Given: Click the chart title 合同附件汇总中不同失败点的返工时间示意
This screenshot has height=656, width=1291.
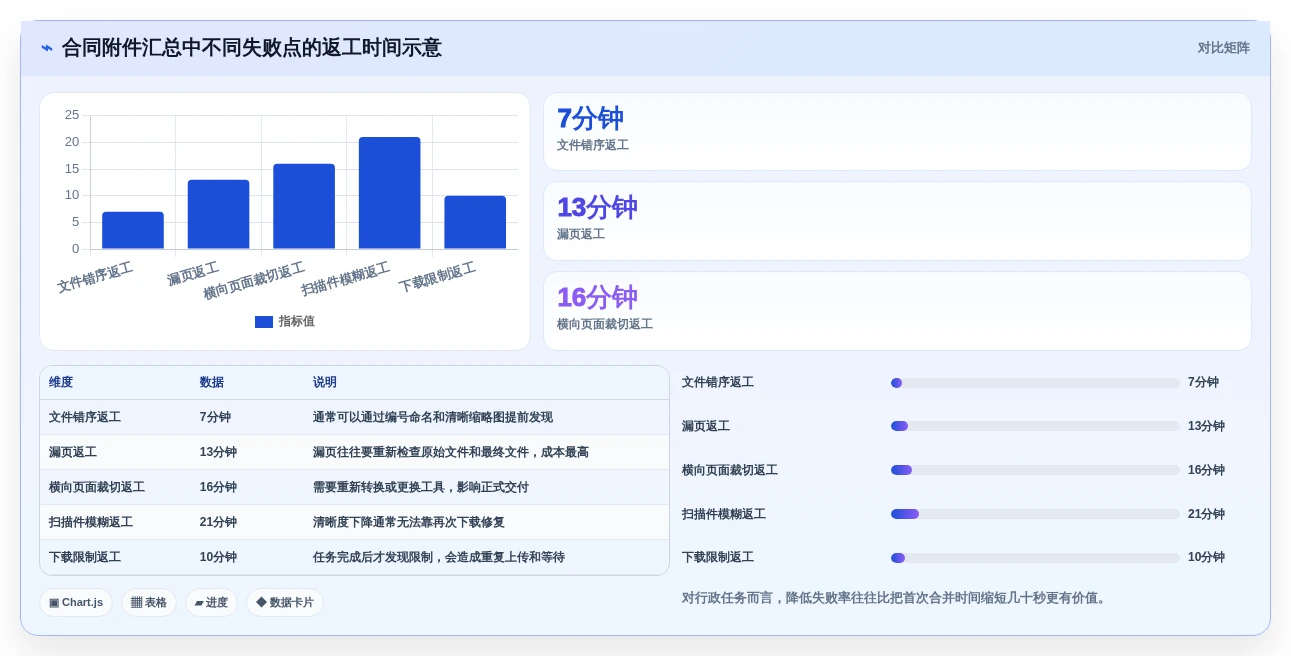Looking at the screenshot, I should pyautogui.click(x=251, y=48).
